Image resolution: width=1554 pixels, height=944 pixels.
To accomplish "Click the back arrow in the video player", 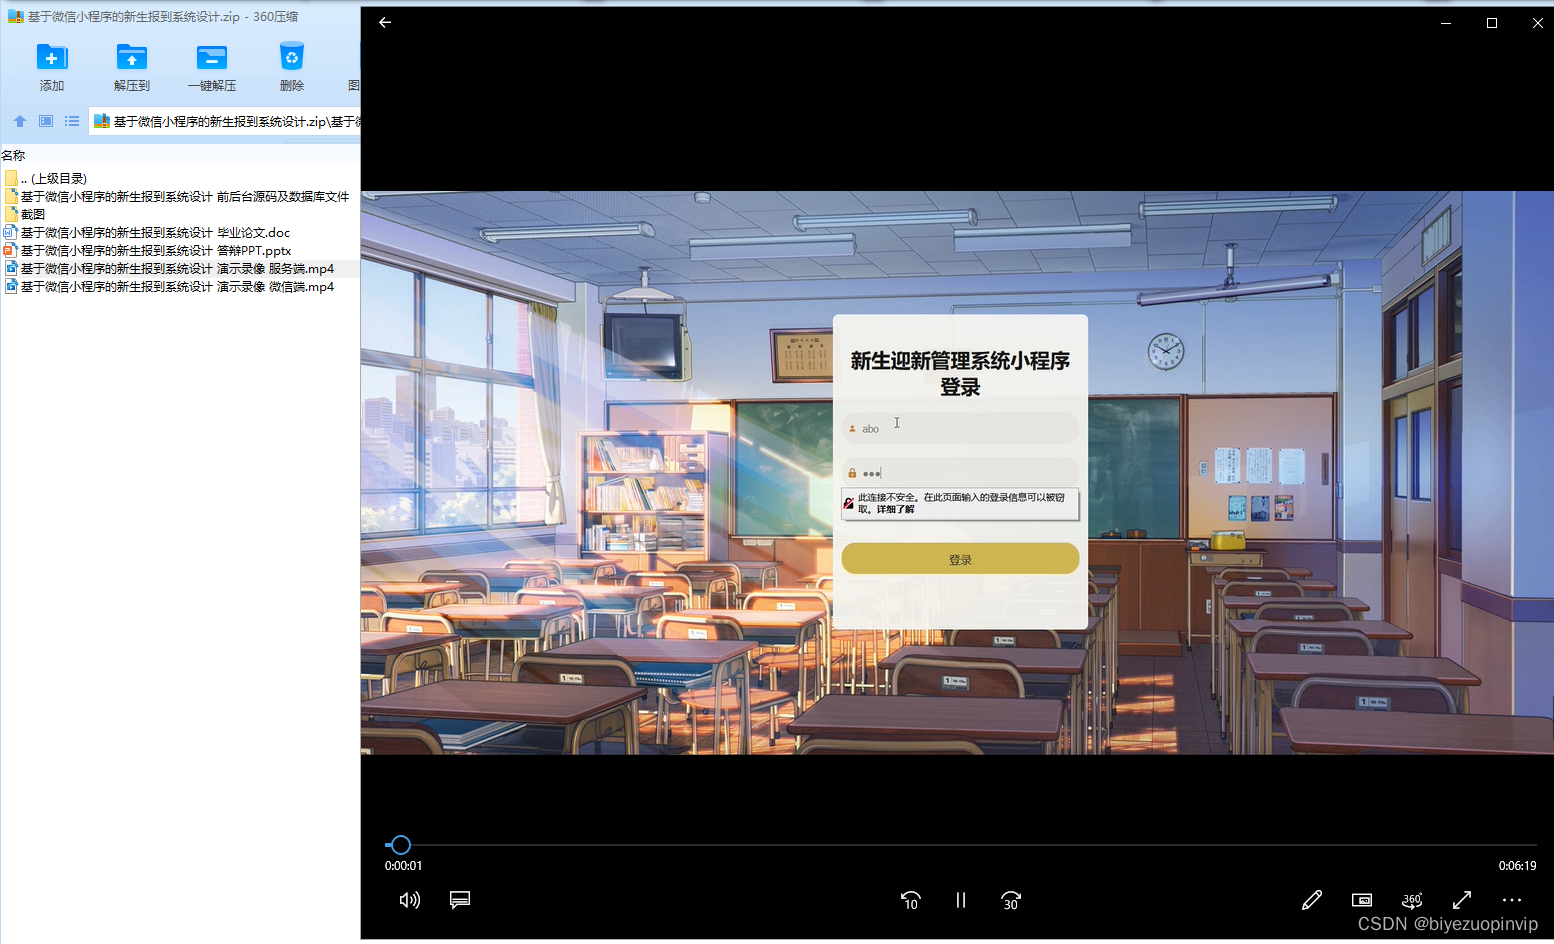I will pos(385,22).
